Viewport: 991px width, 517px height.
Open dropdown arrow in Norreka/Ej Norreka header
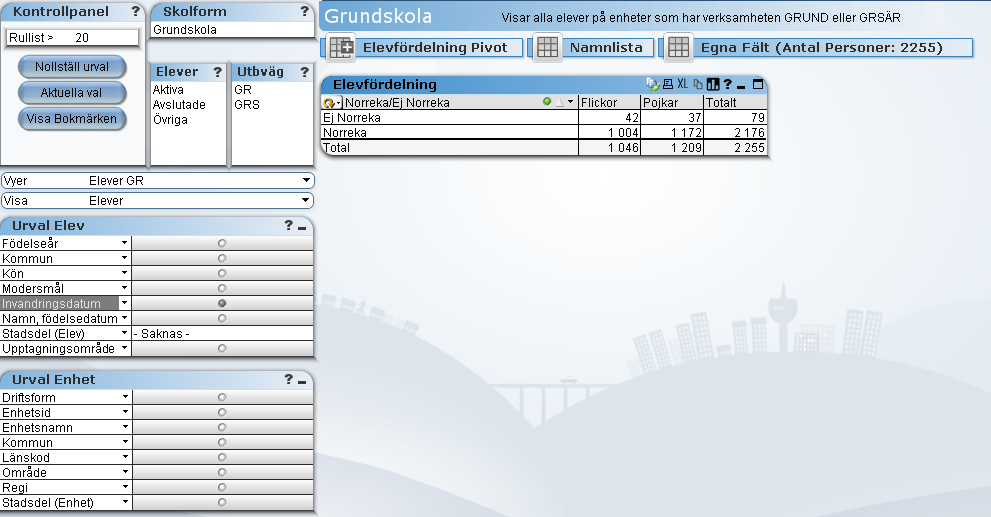(571, 102)
